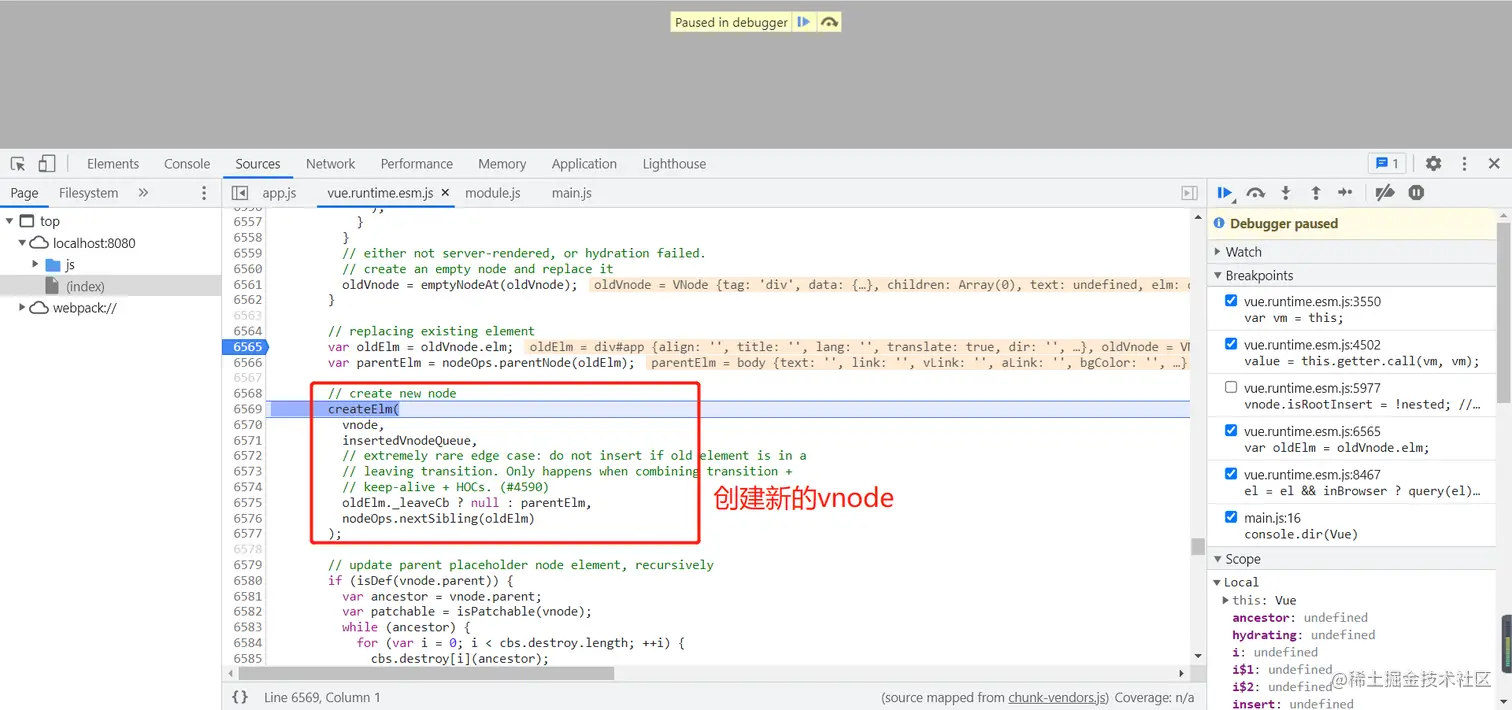The width and height of the screenshot is (1512, 710).
Task: Disable breakpoint vue.runtime.esm.js:8467
Action: pos(1231,474)
